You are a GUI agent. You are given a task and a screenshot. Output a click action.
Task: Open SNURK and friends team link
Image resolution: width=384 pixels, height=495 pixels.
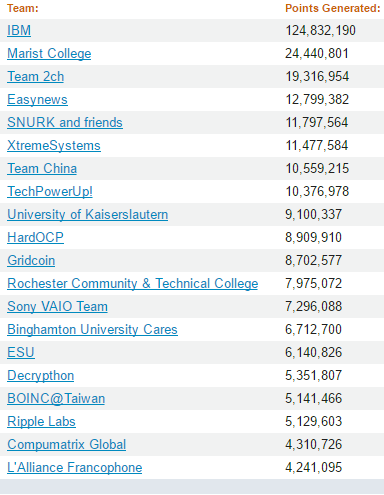(65, 123)
